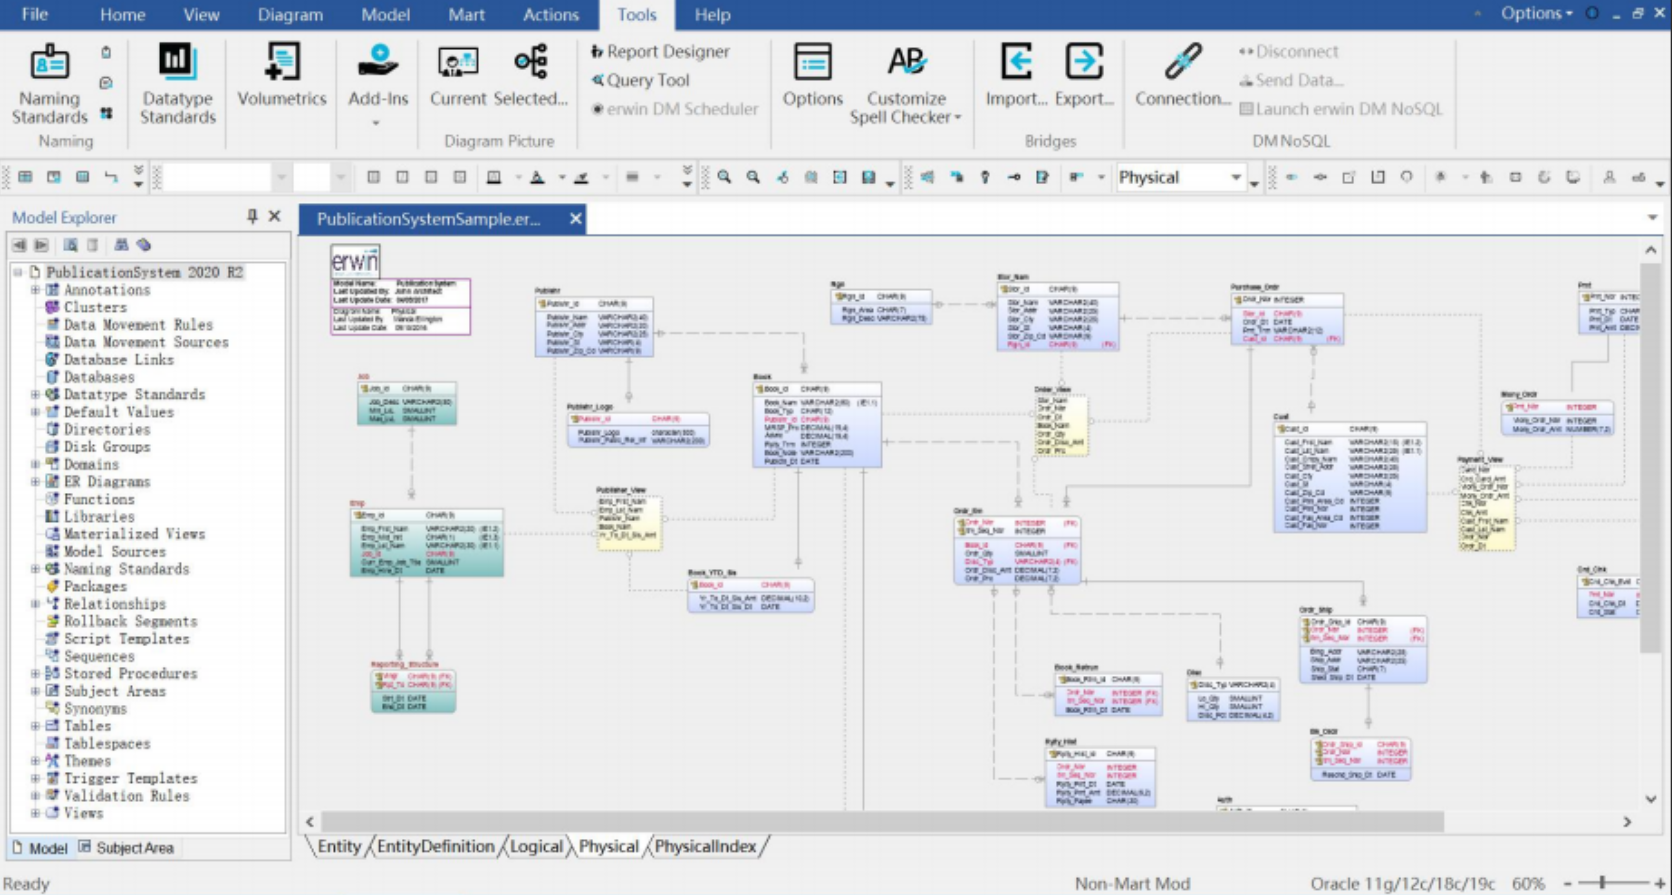
Task: Open the Help ribbon tab
Action: pyautogui.click(x=712, y=14)
